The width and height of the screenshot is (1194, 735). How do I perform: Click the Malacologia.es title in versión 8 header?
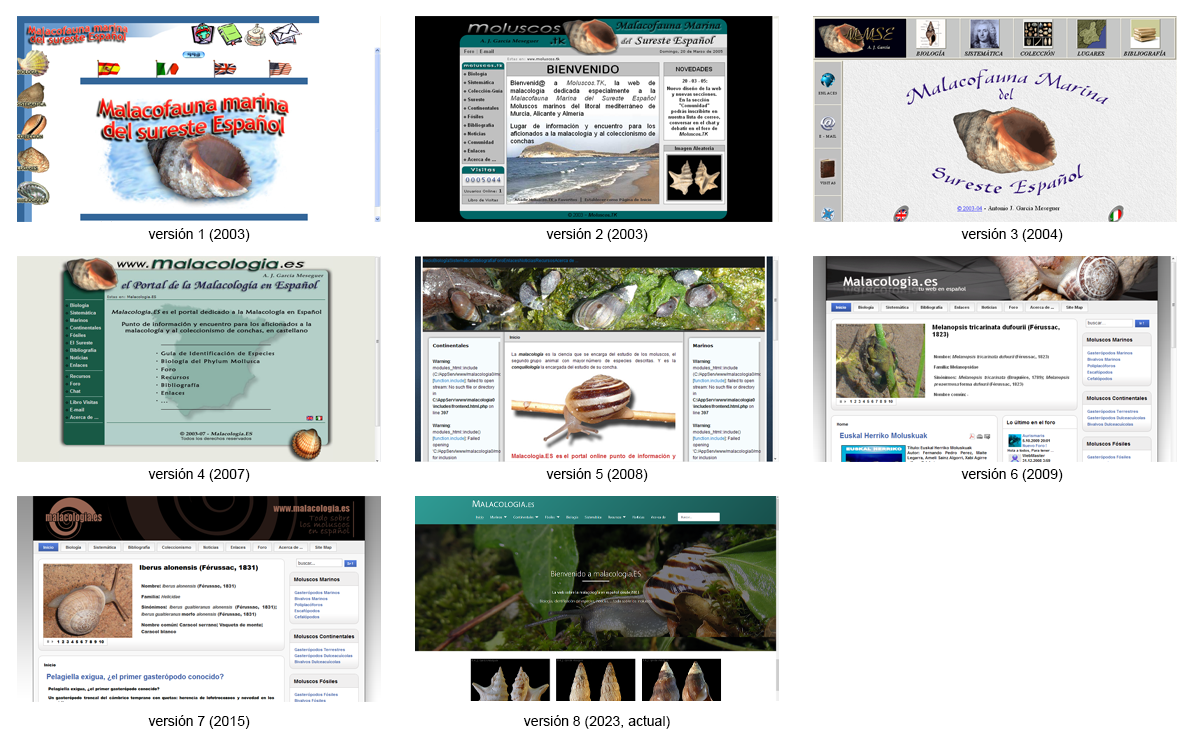pos(503,504)
